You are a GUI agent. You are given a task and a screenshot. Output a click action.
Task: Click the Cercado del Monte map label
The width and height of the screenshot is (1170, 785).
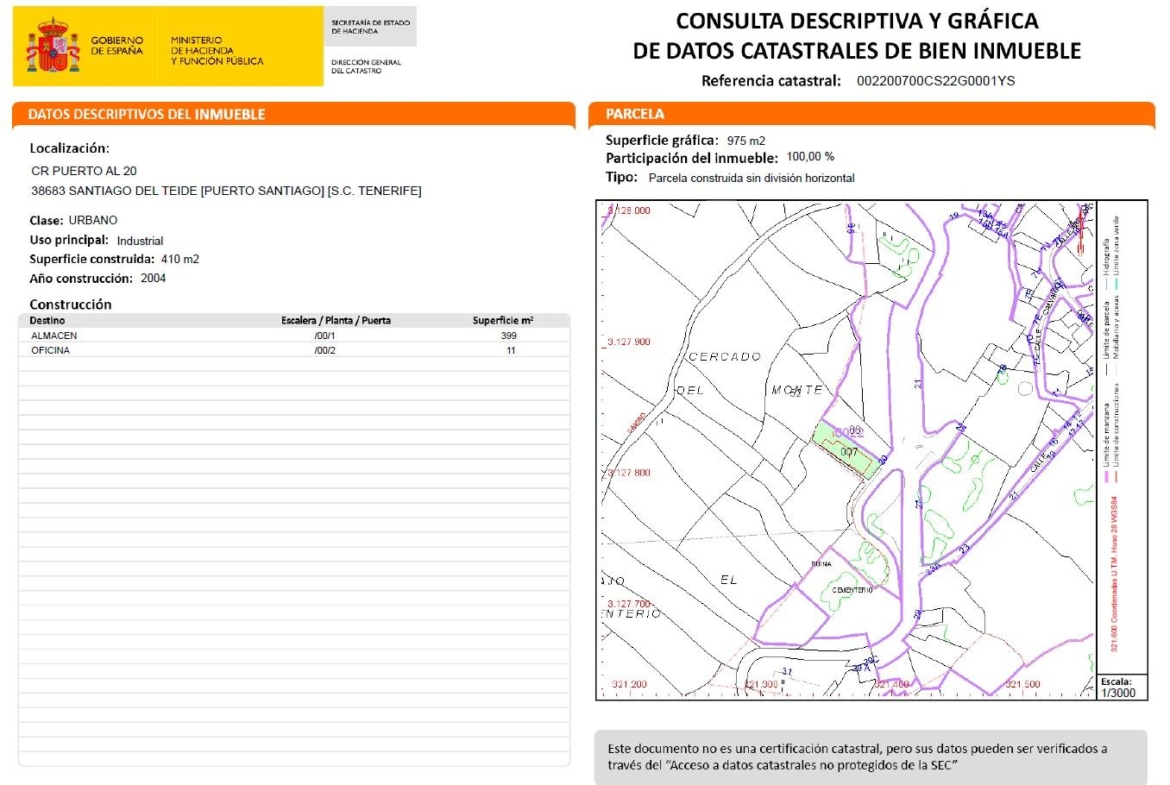(x=725, y=357)
